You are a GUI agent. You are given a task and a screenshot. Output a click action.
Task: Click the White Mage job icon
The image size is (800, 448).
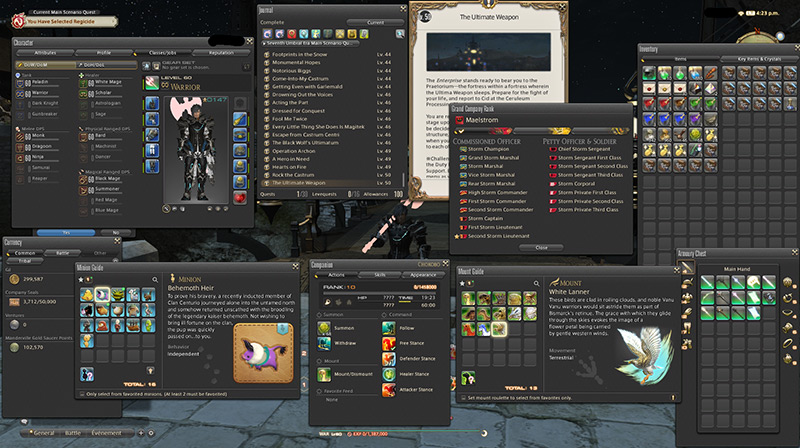83,83
